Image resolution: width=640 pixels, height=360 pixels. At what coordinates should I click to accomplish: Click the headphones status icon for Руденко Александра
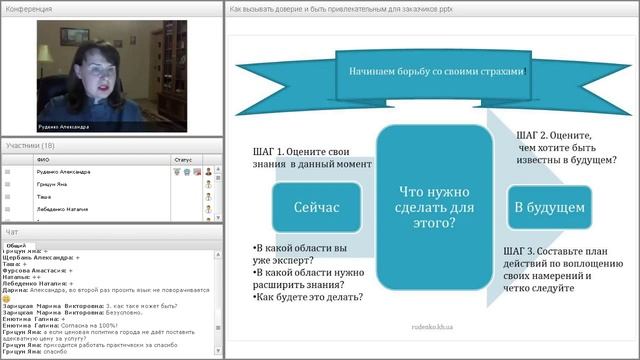(x=187, y=172)
